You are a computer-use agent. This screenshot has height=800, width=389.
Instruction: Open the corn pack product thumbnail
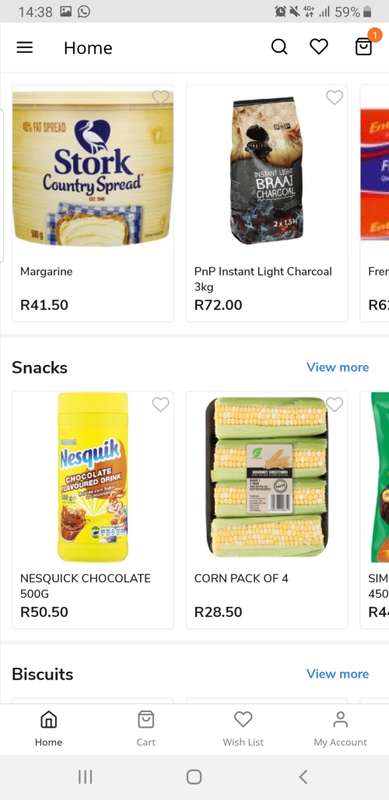267,477
